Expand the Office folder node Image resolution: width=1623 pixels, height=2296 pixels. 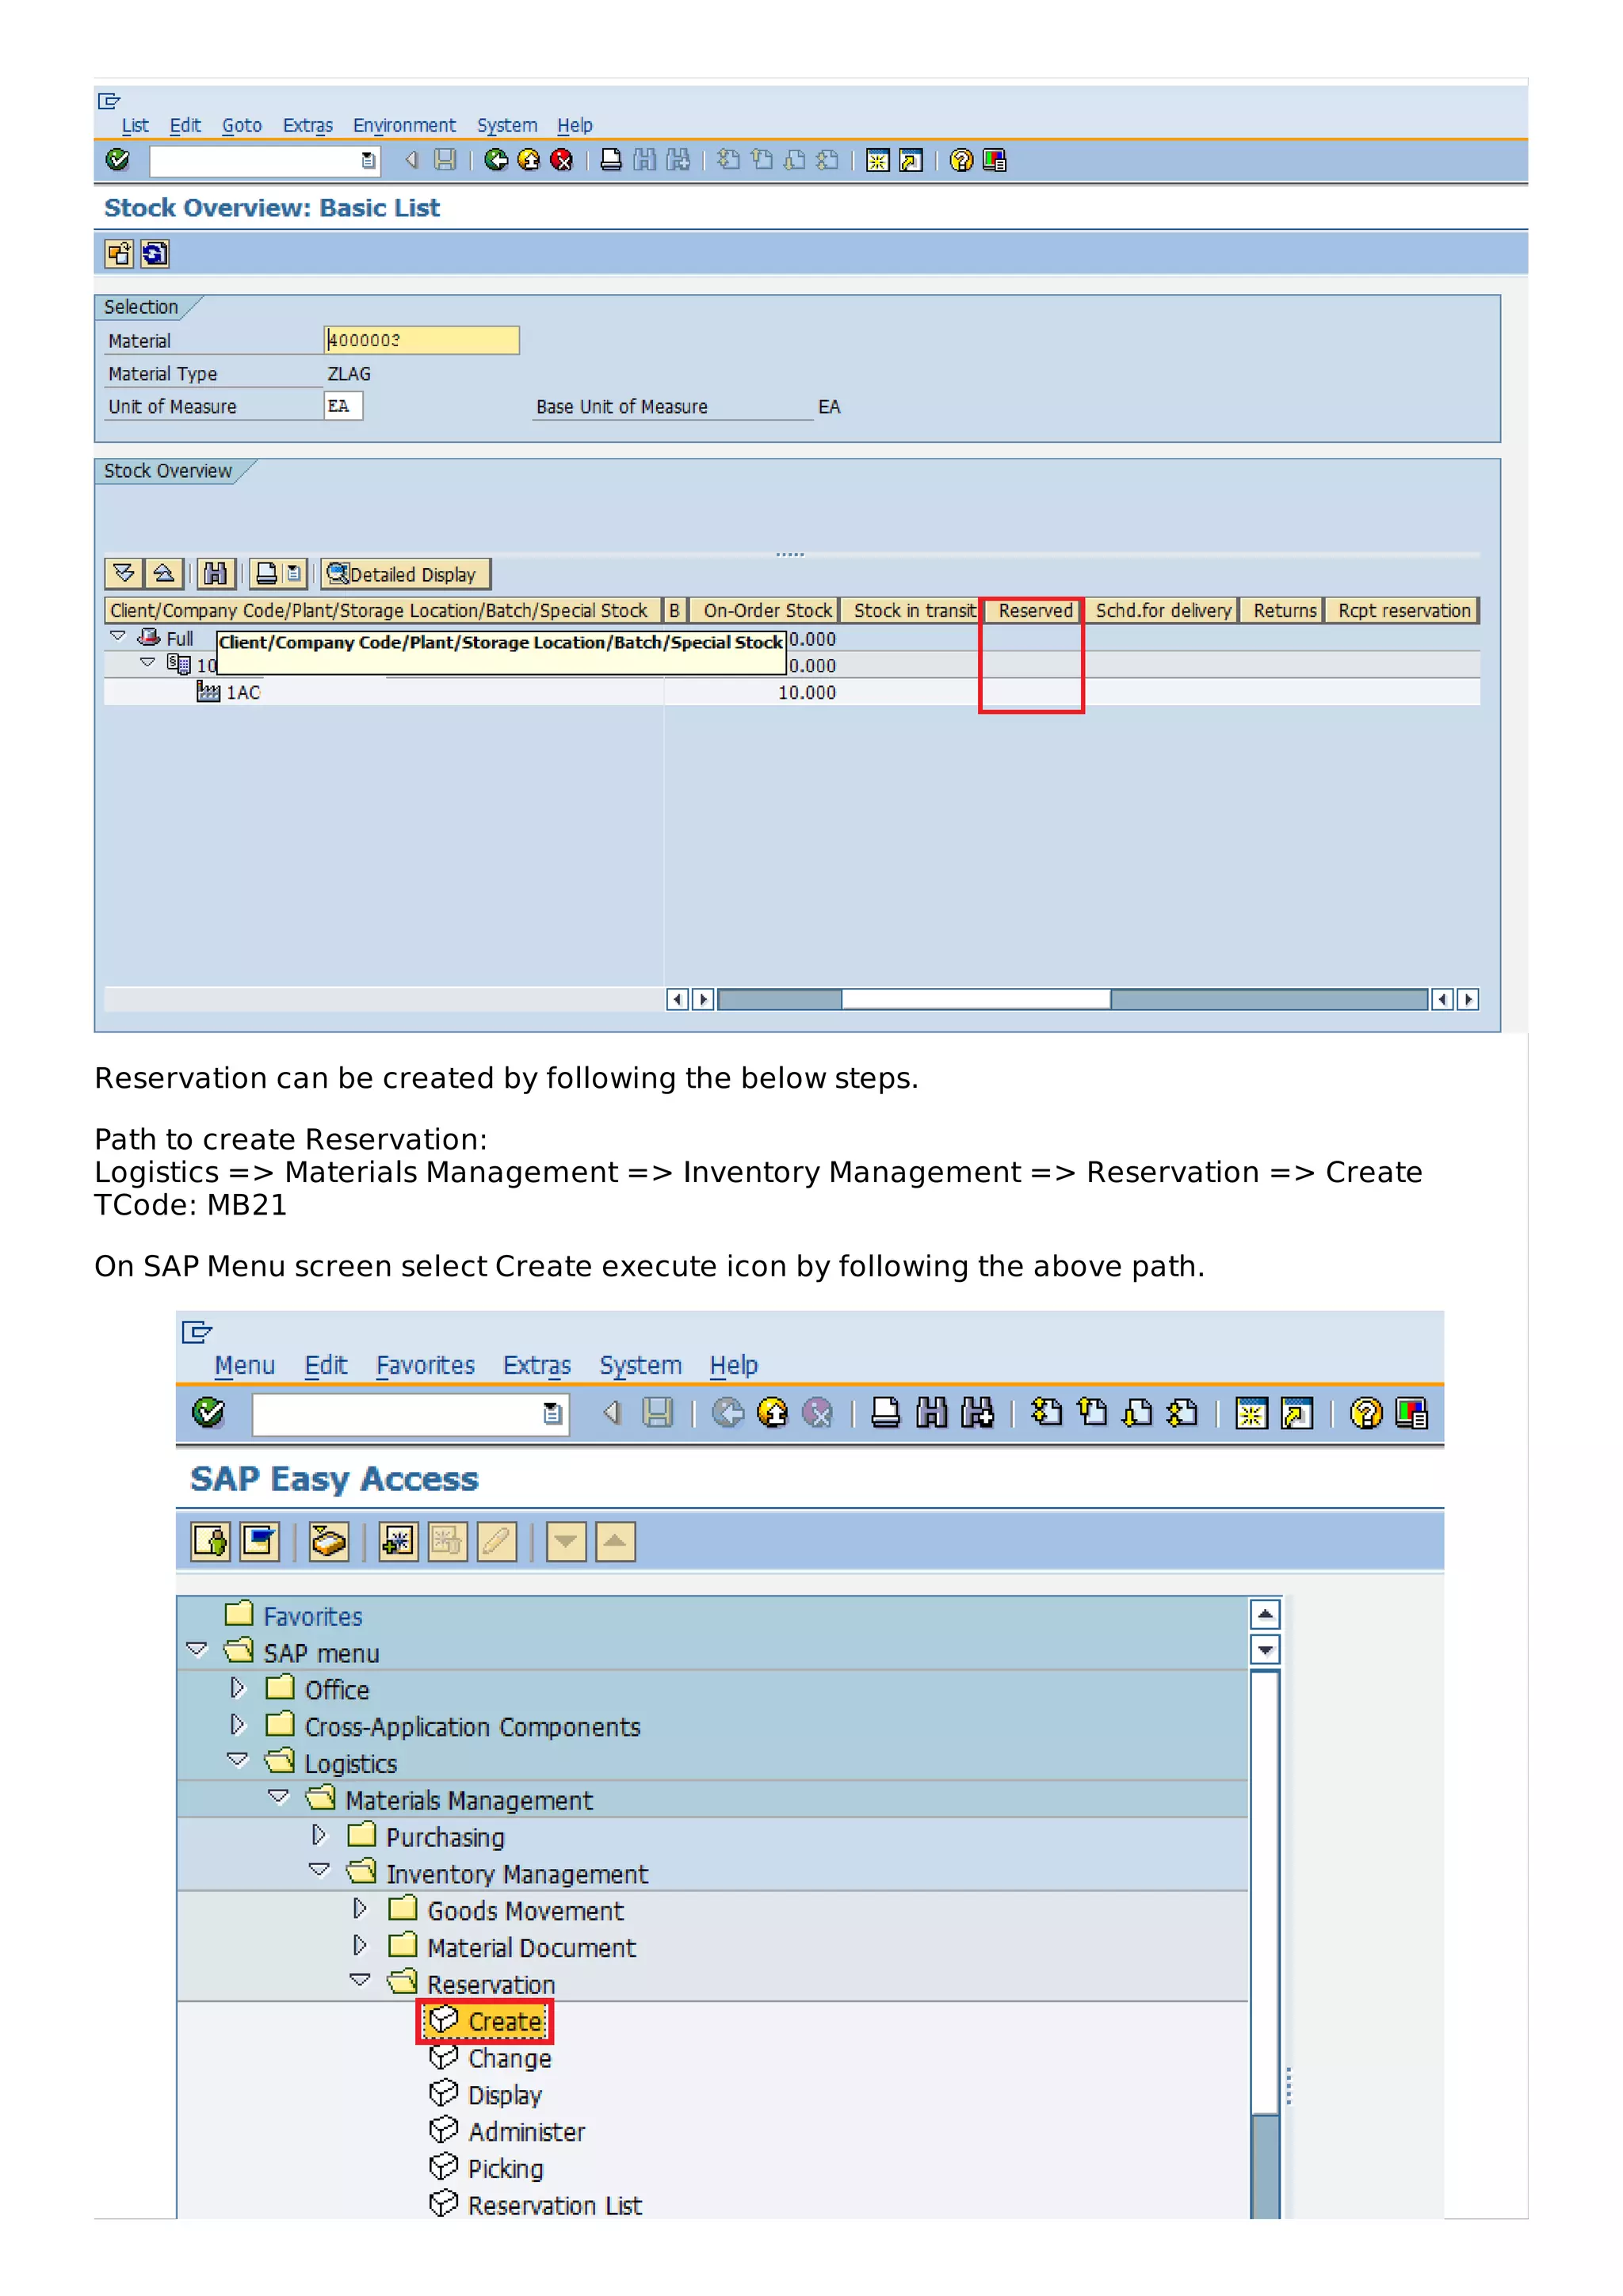pyautogui.click(x=238, y=1687)
